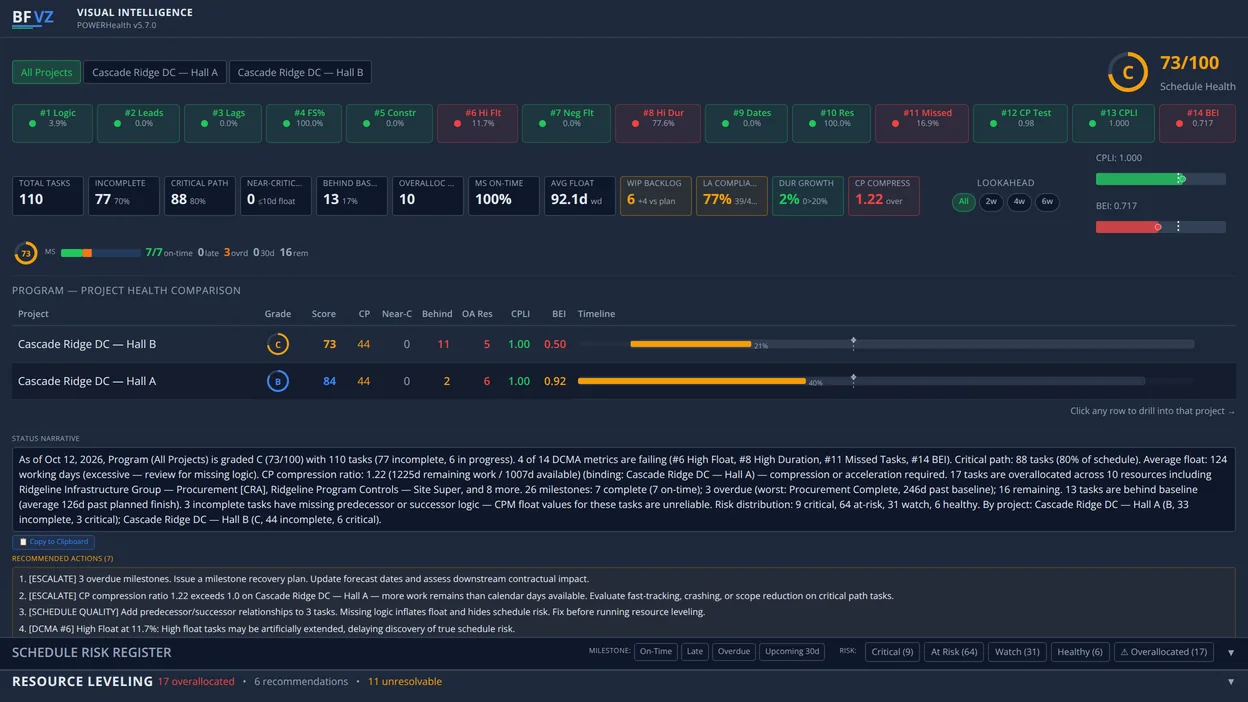
Task: Open the #9 Dates metric card
Action: coord(746,123)
